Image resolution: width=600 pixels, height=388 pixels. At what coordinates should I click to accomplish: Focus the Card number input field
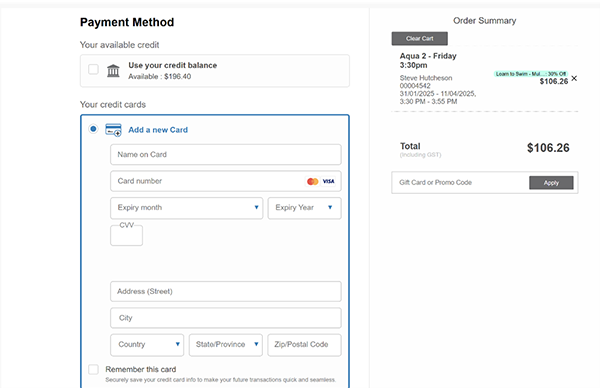(x=226, y=181)
